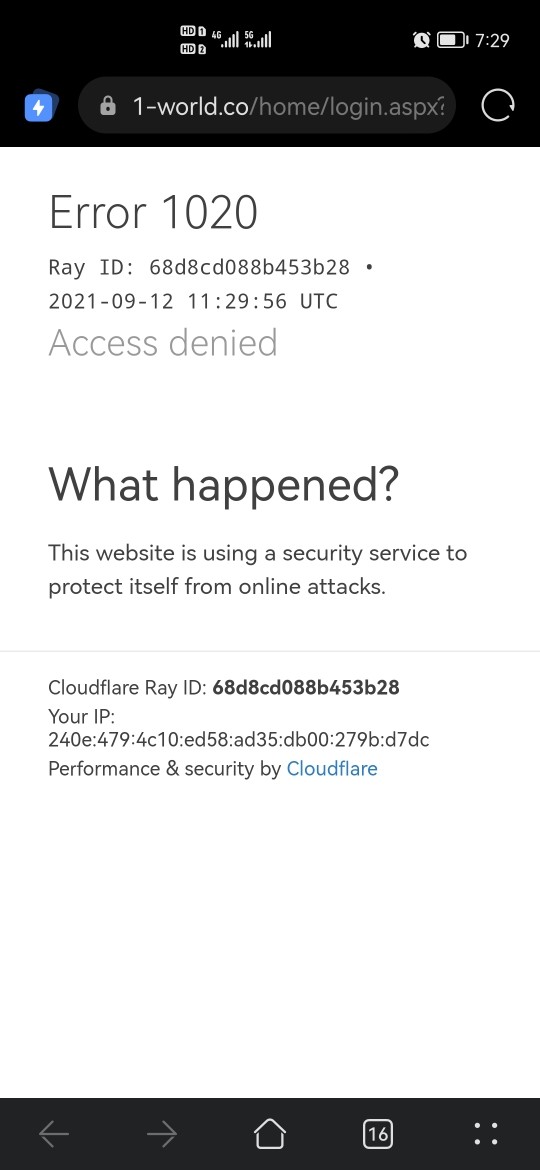Open the browser home page
540x1170 pixels.
click(x=270, y=1134)
